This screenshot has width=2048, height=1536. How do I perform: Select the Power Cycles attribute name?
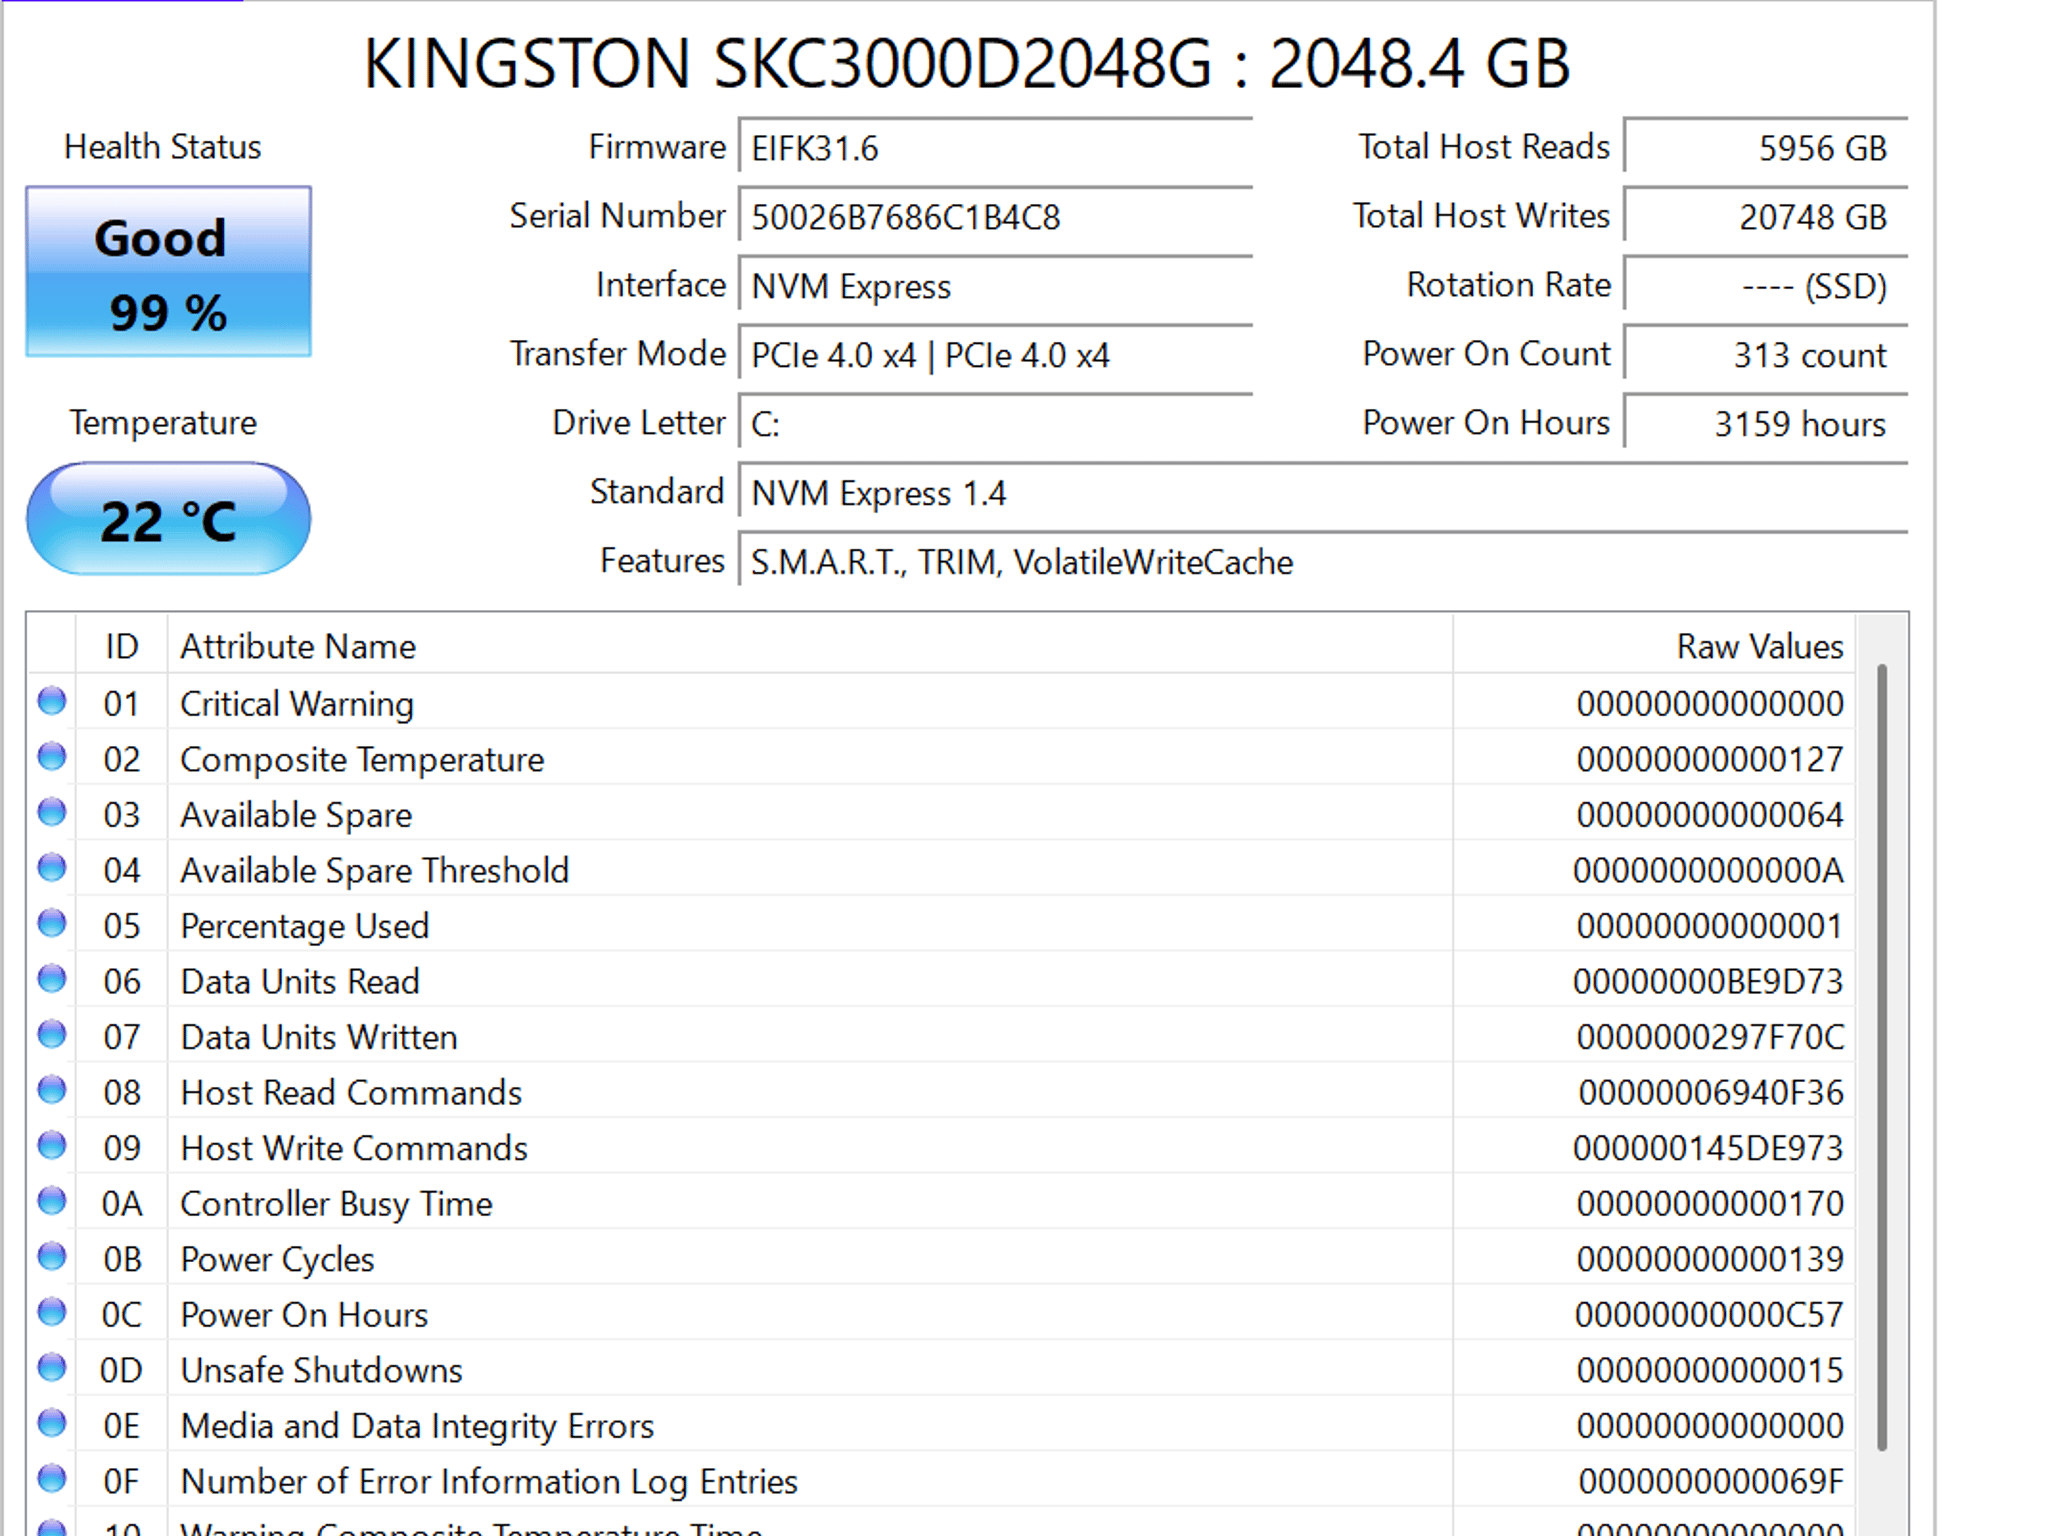[277, 1259]
